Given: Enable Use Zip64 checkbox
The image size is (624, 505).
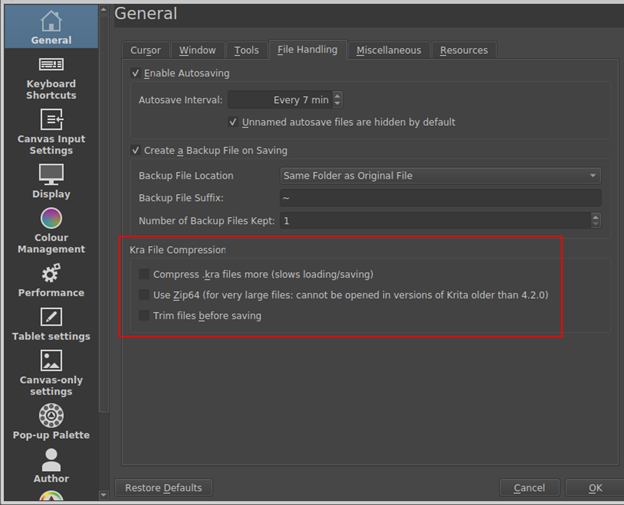Looking at the screenshot, I should point(144,295).
